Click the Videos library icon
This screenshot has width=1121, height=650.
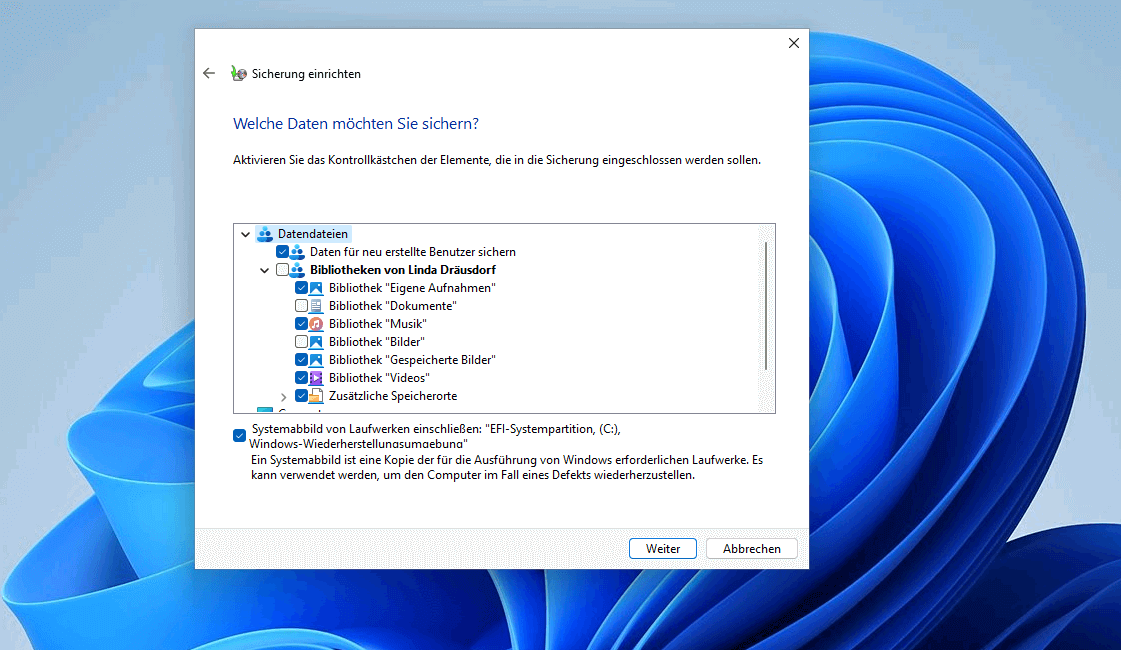click(316, 378)
